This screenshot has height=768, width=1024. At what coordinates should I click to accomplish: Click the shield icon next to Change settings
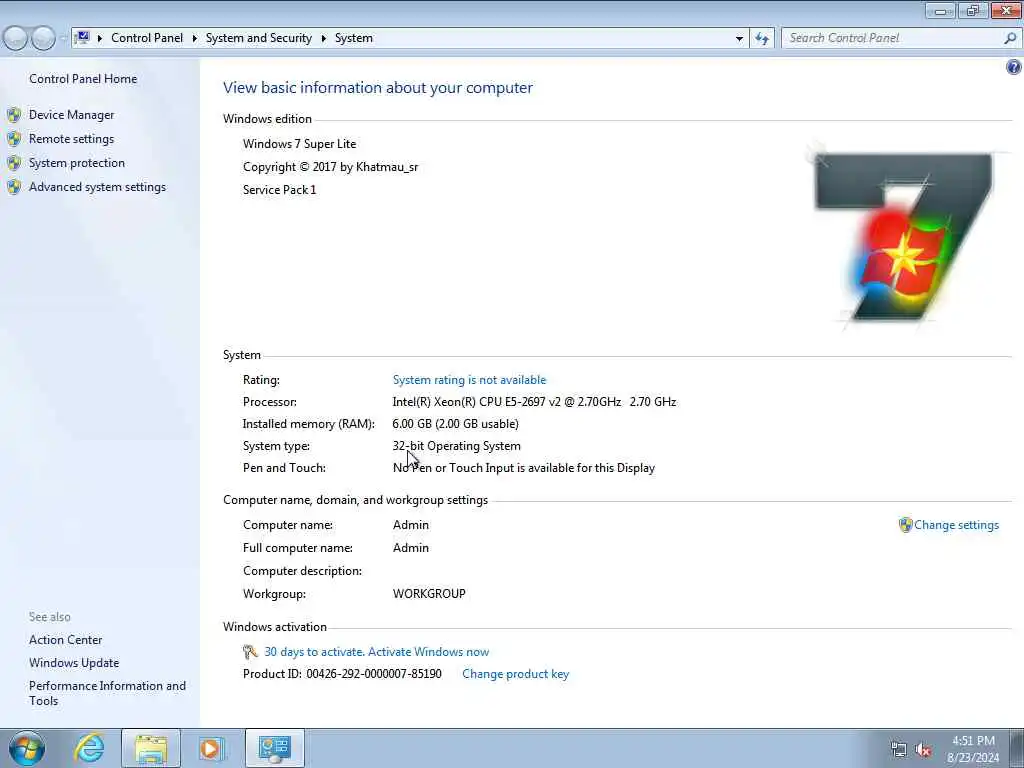[905, 525]
